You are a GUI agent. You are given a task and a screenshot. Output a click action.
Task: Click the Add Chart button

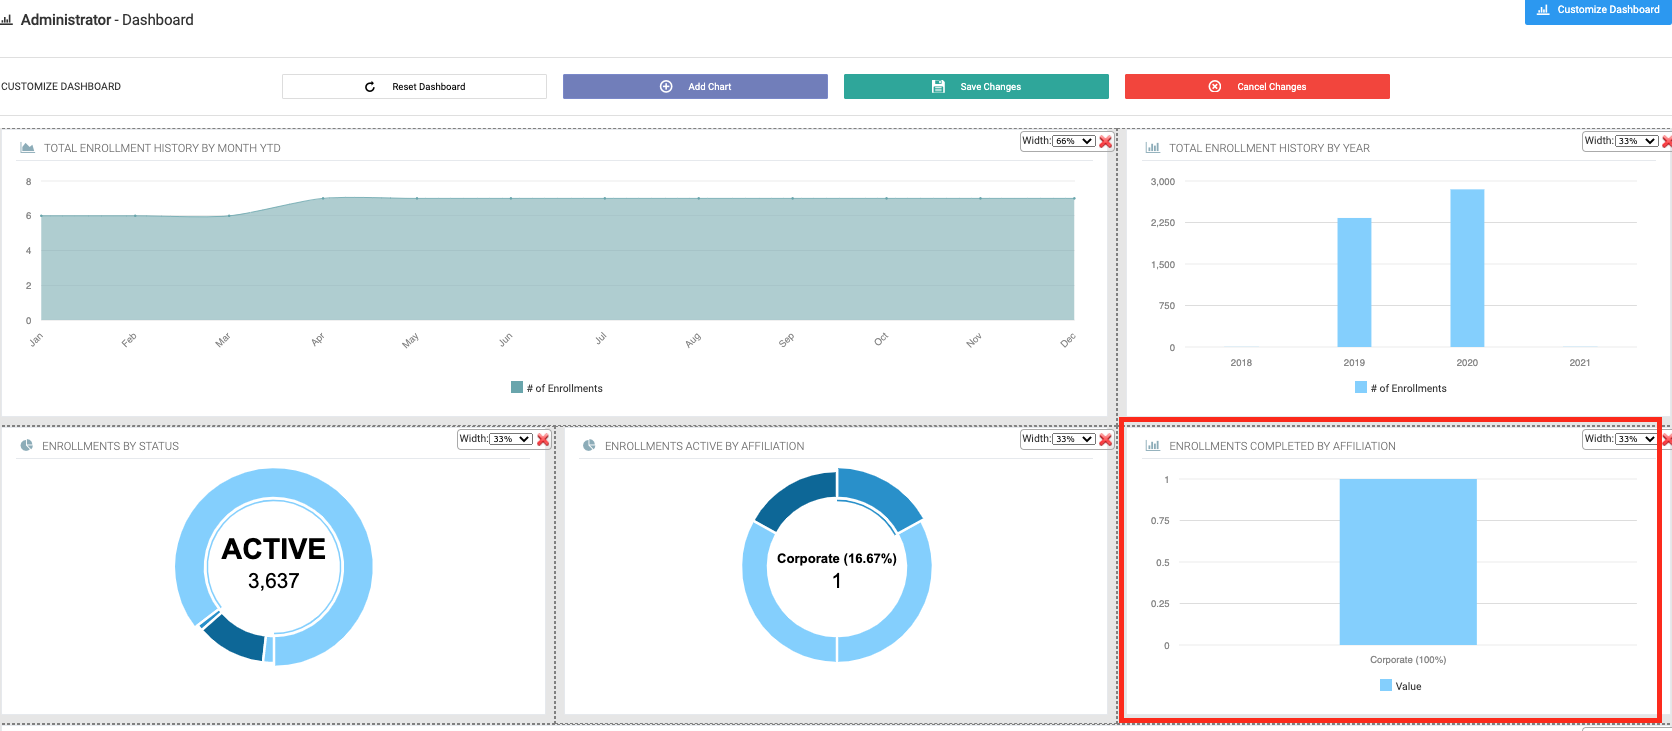tap(695, 87)
